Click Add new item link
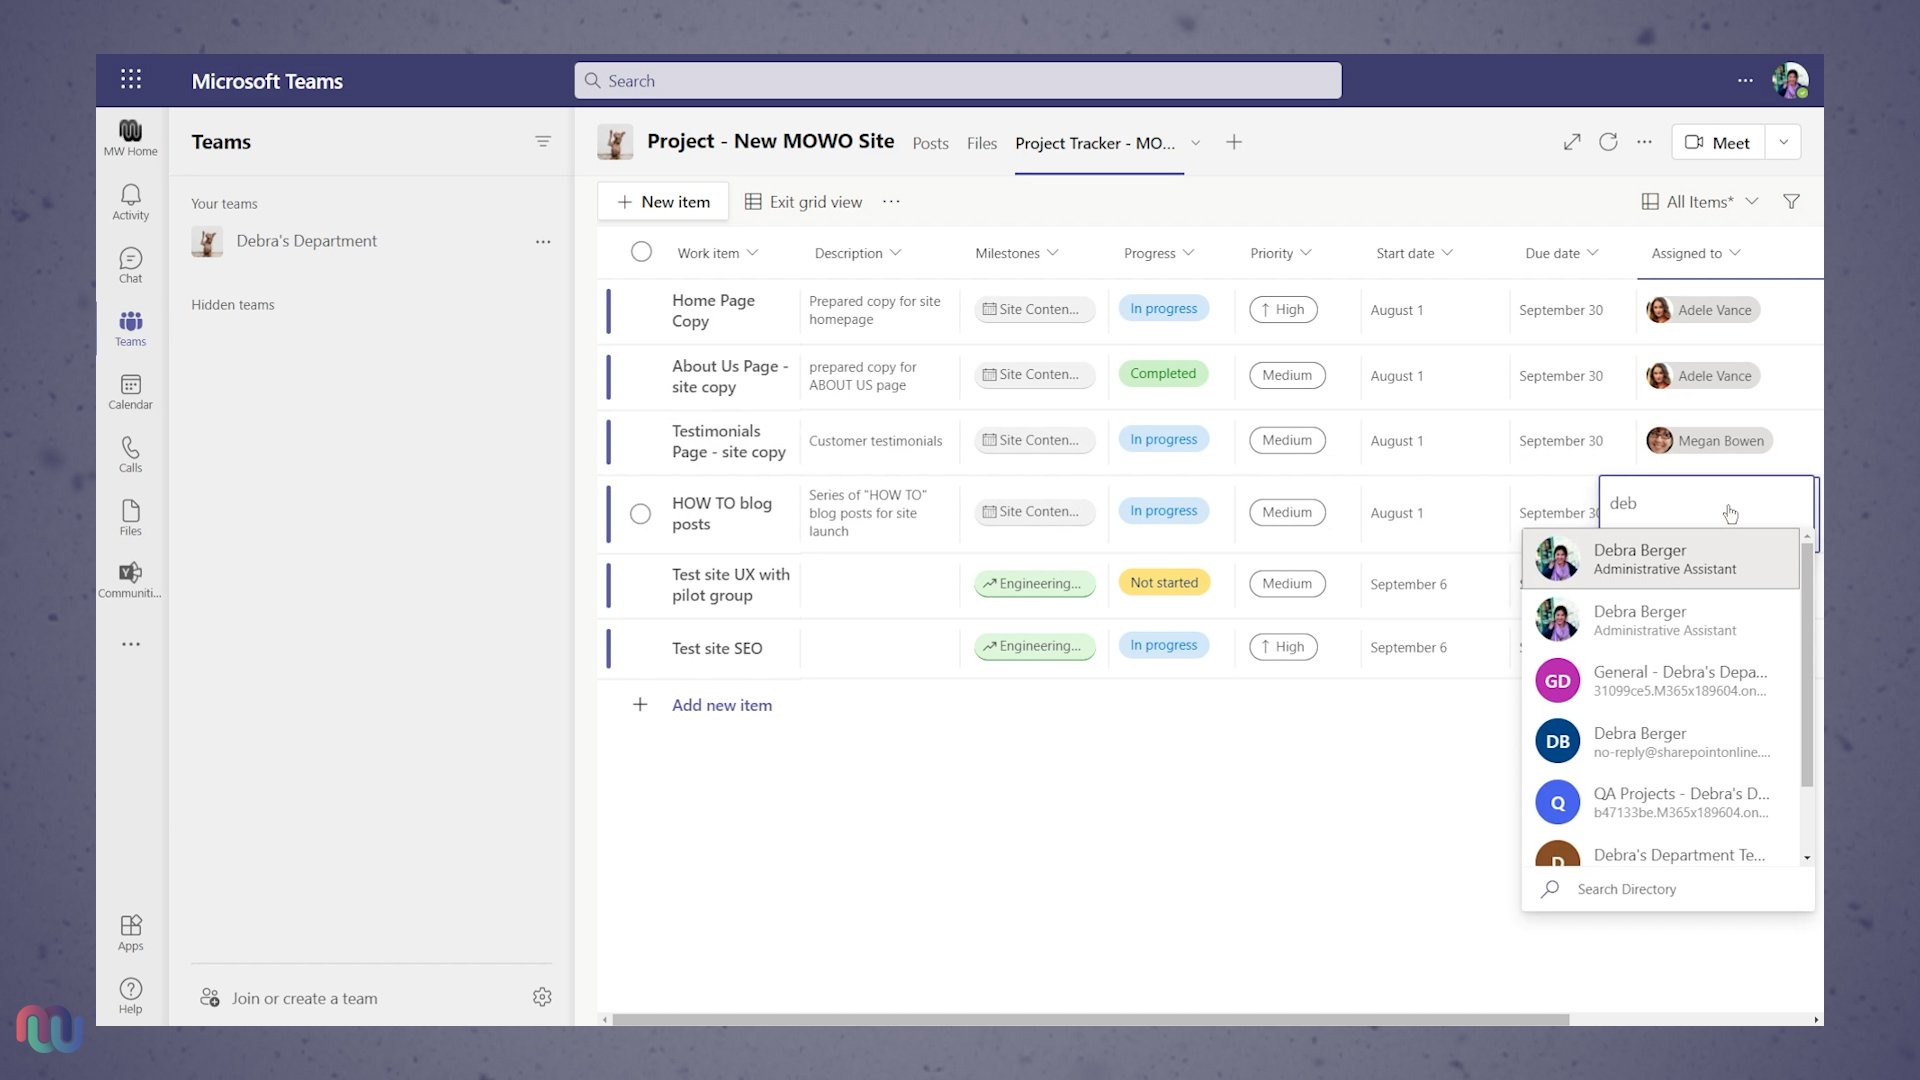The image size is (1920, 1080). click(x=722, y=705)
